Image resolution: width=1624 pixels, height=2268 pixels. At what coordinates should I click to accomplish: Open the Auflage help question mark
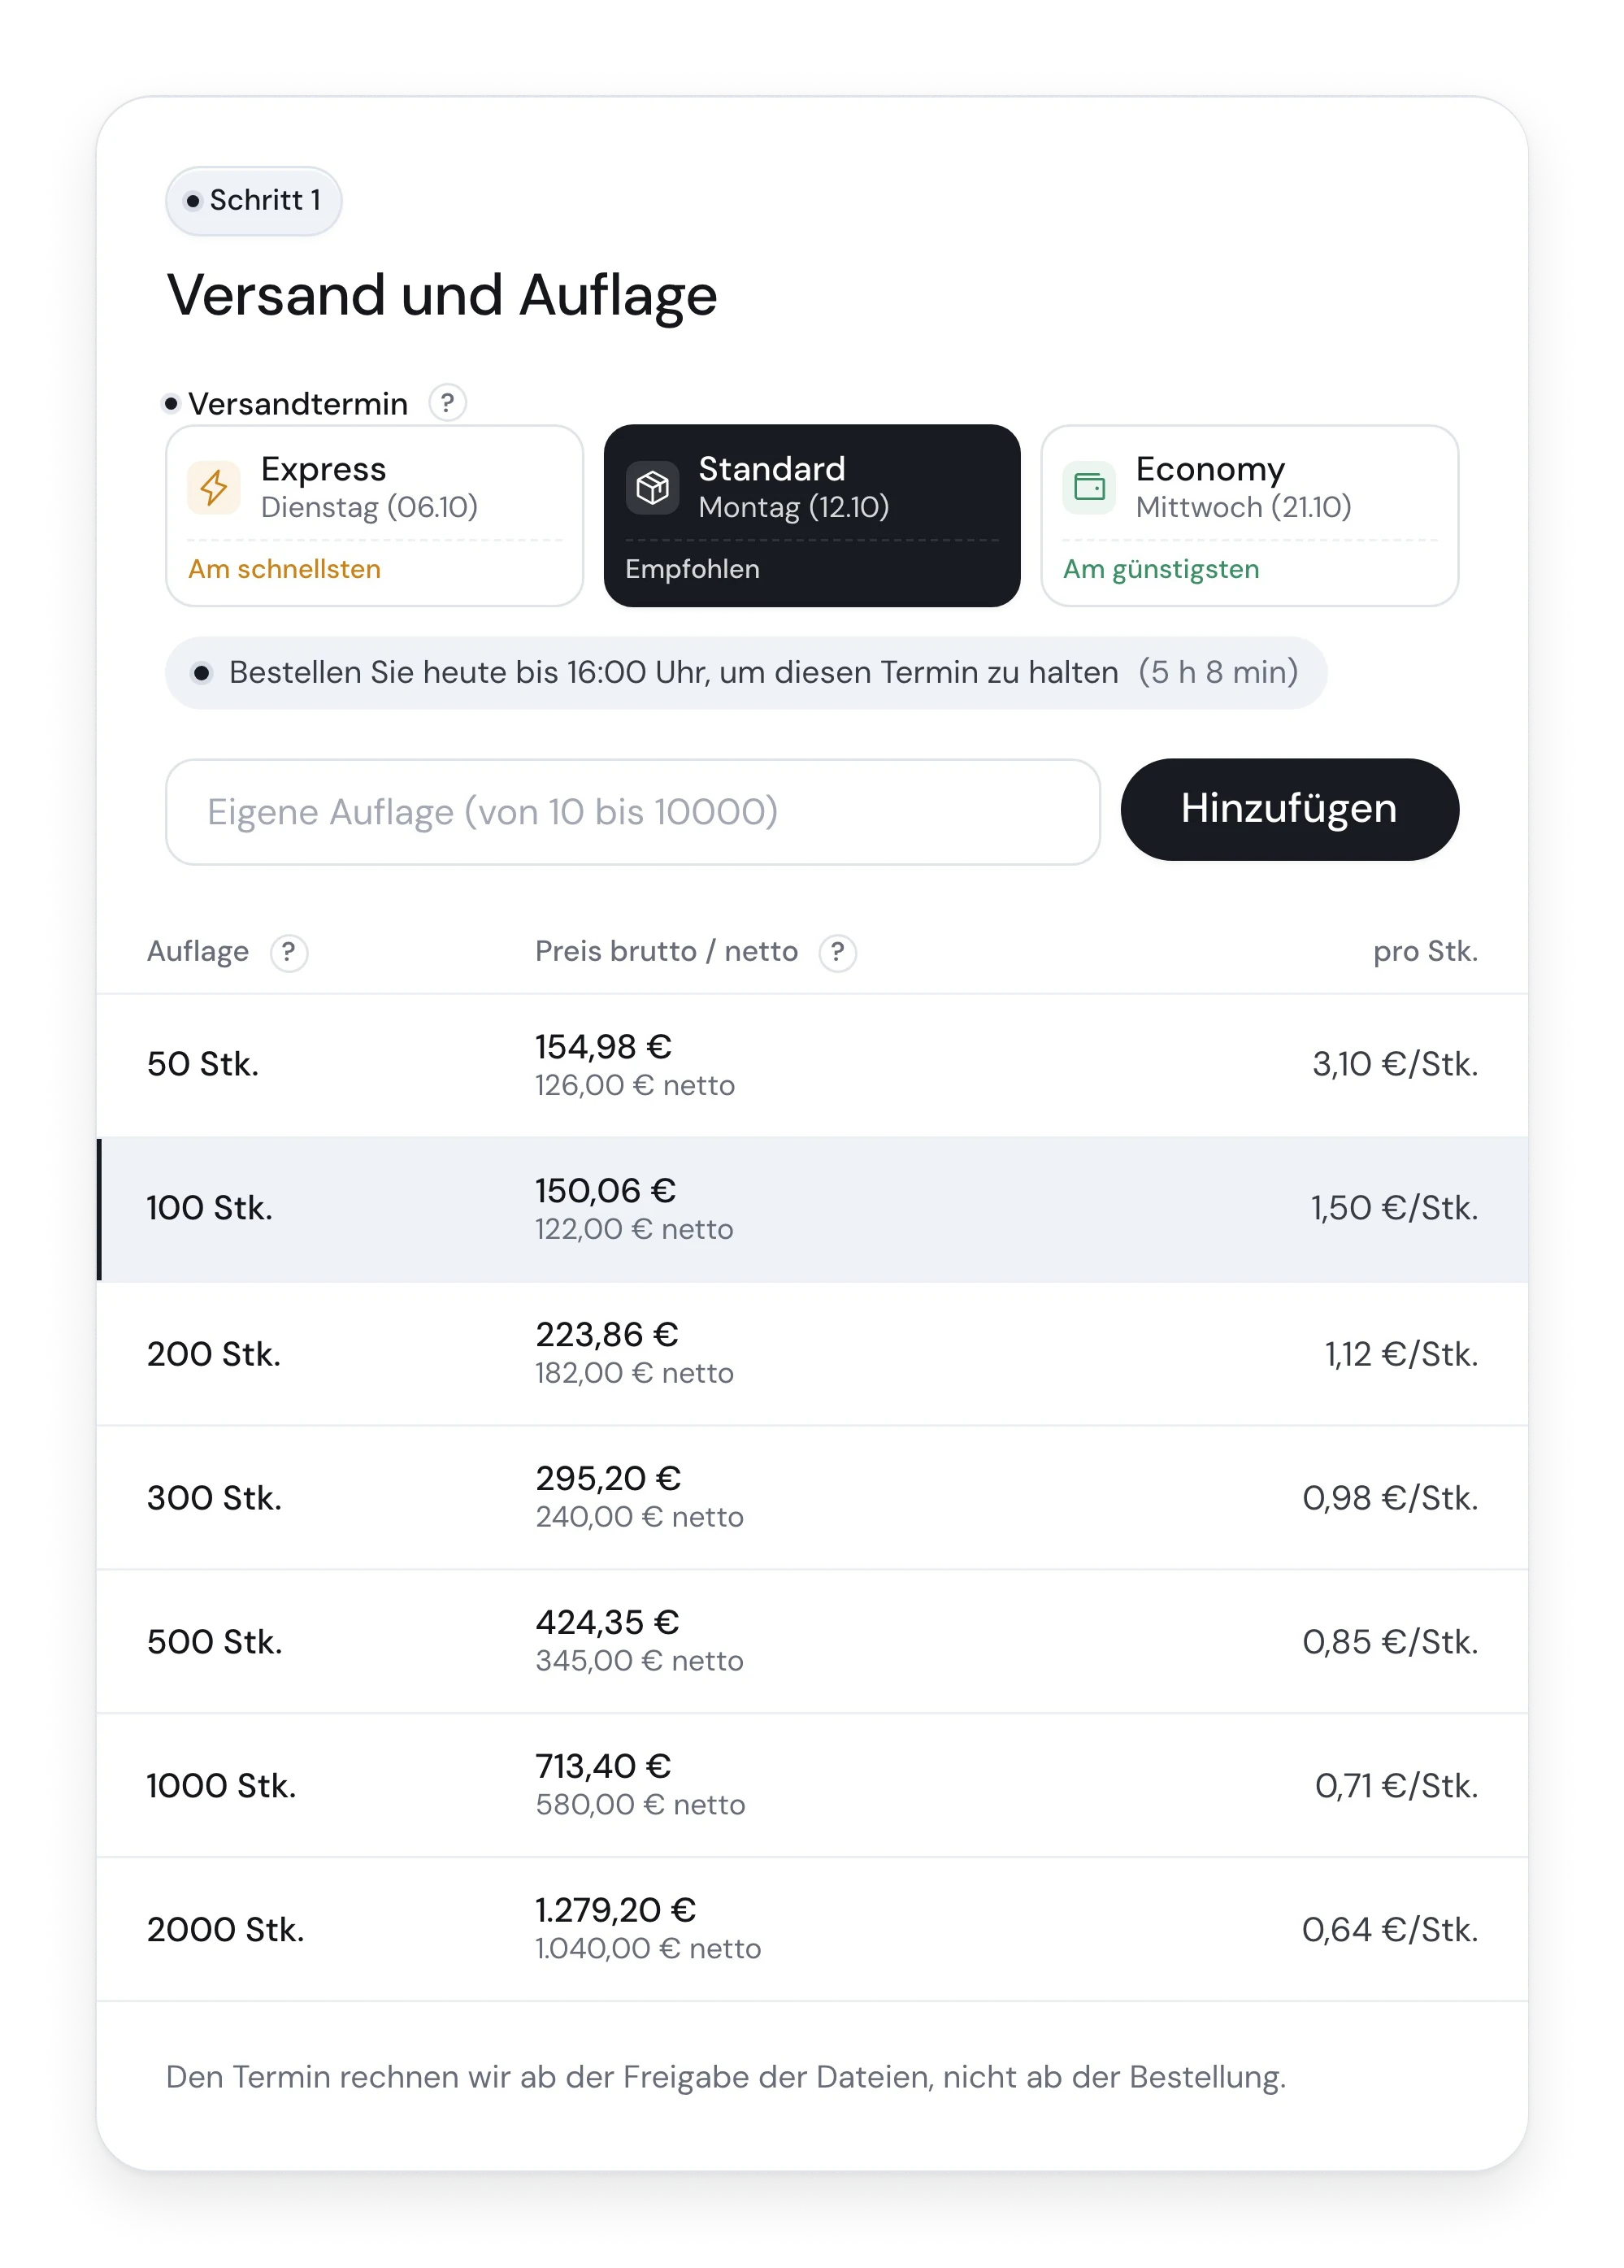[x=289, y=952]
